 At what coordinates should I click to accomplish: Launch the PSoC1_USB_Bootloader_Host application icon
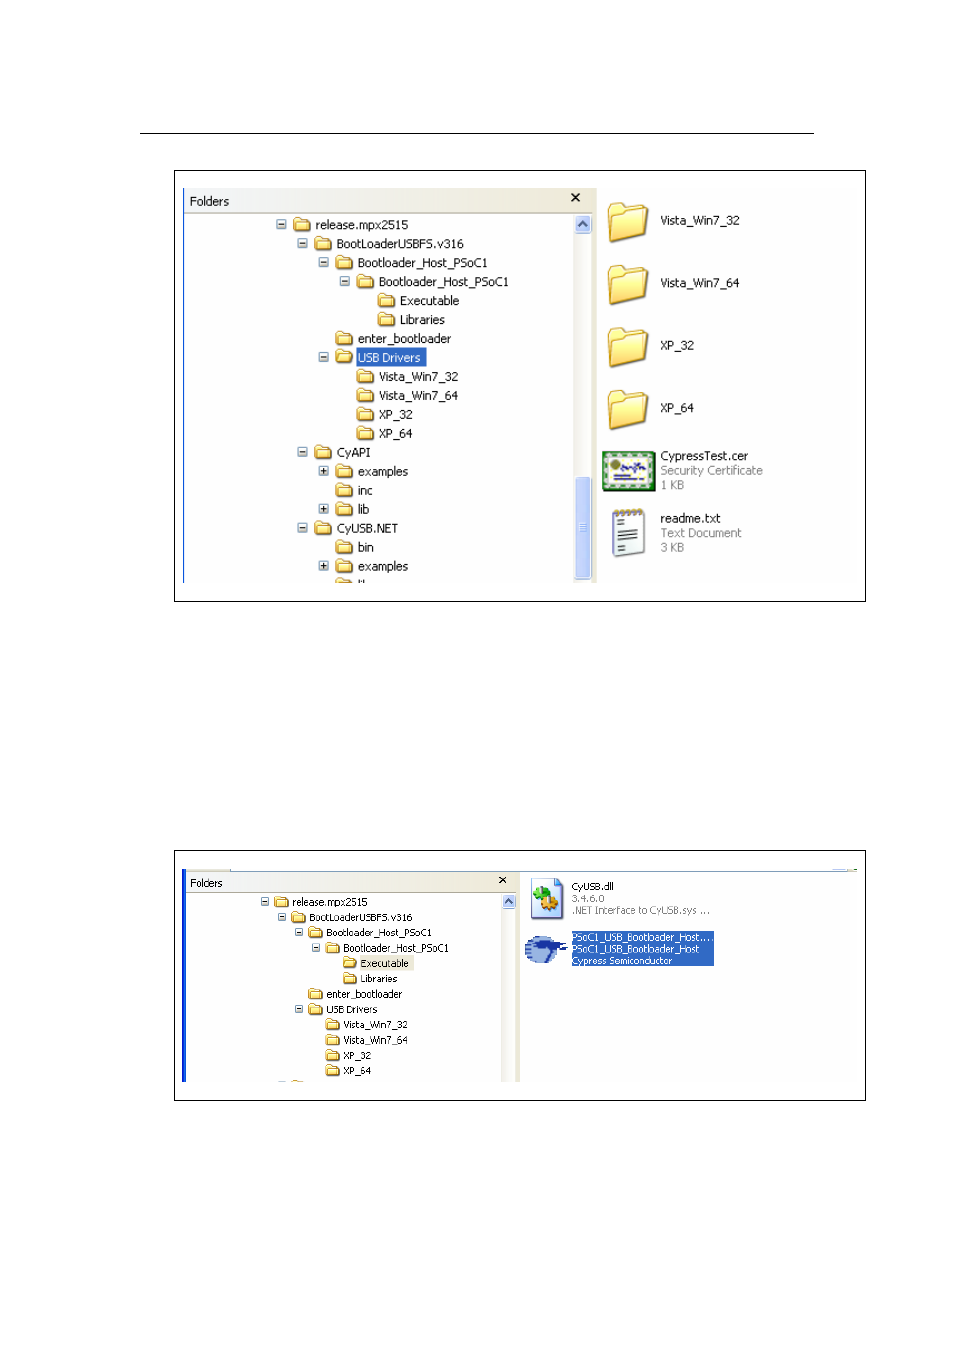pos(546,949)
